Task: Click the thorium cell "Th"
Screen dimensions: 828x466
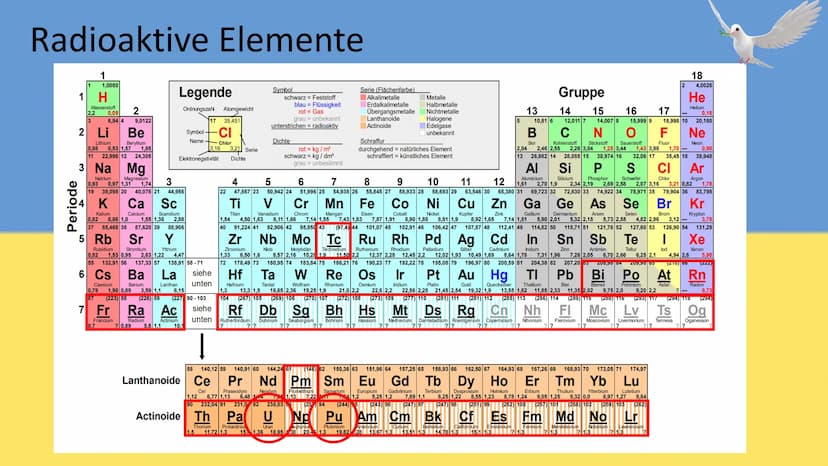Action: point(202,417)
